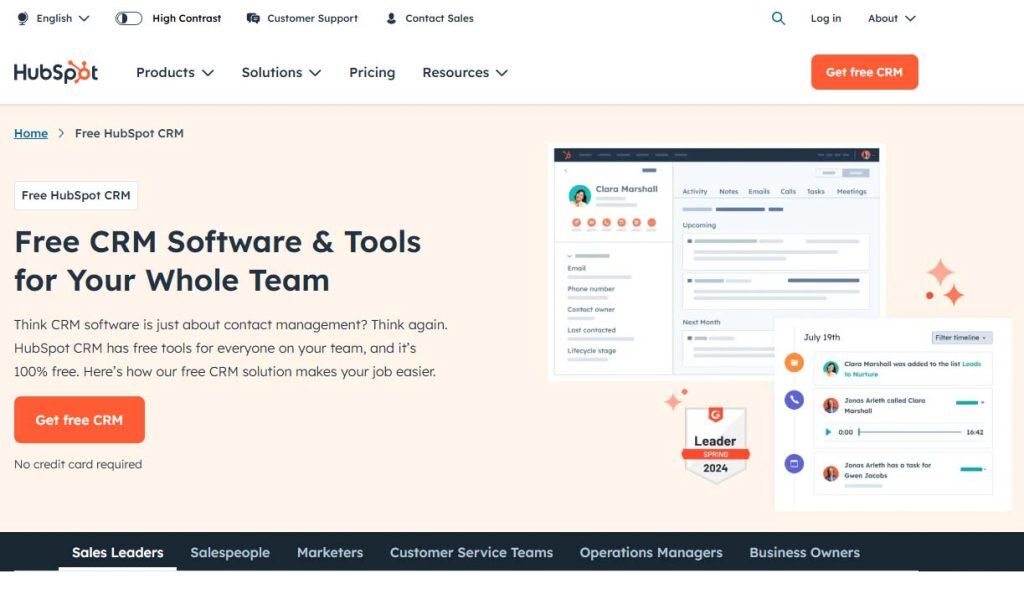
Task: Click the call recording progress slider
Action: (910, 432)
